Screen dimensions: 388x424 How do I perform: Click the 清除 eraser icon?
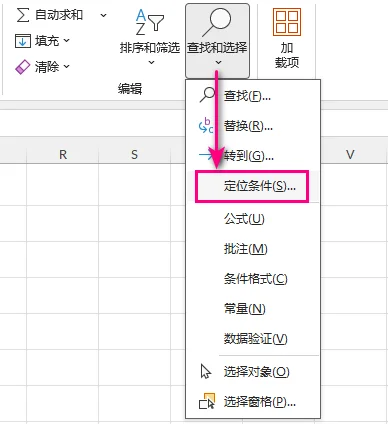point(23,67)
